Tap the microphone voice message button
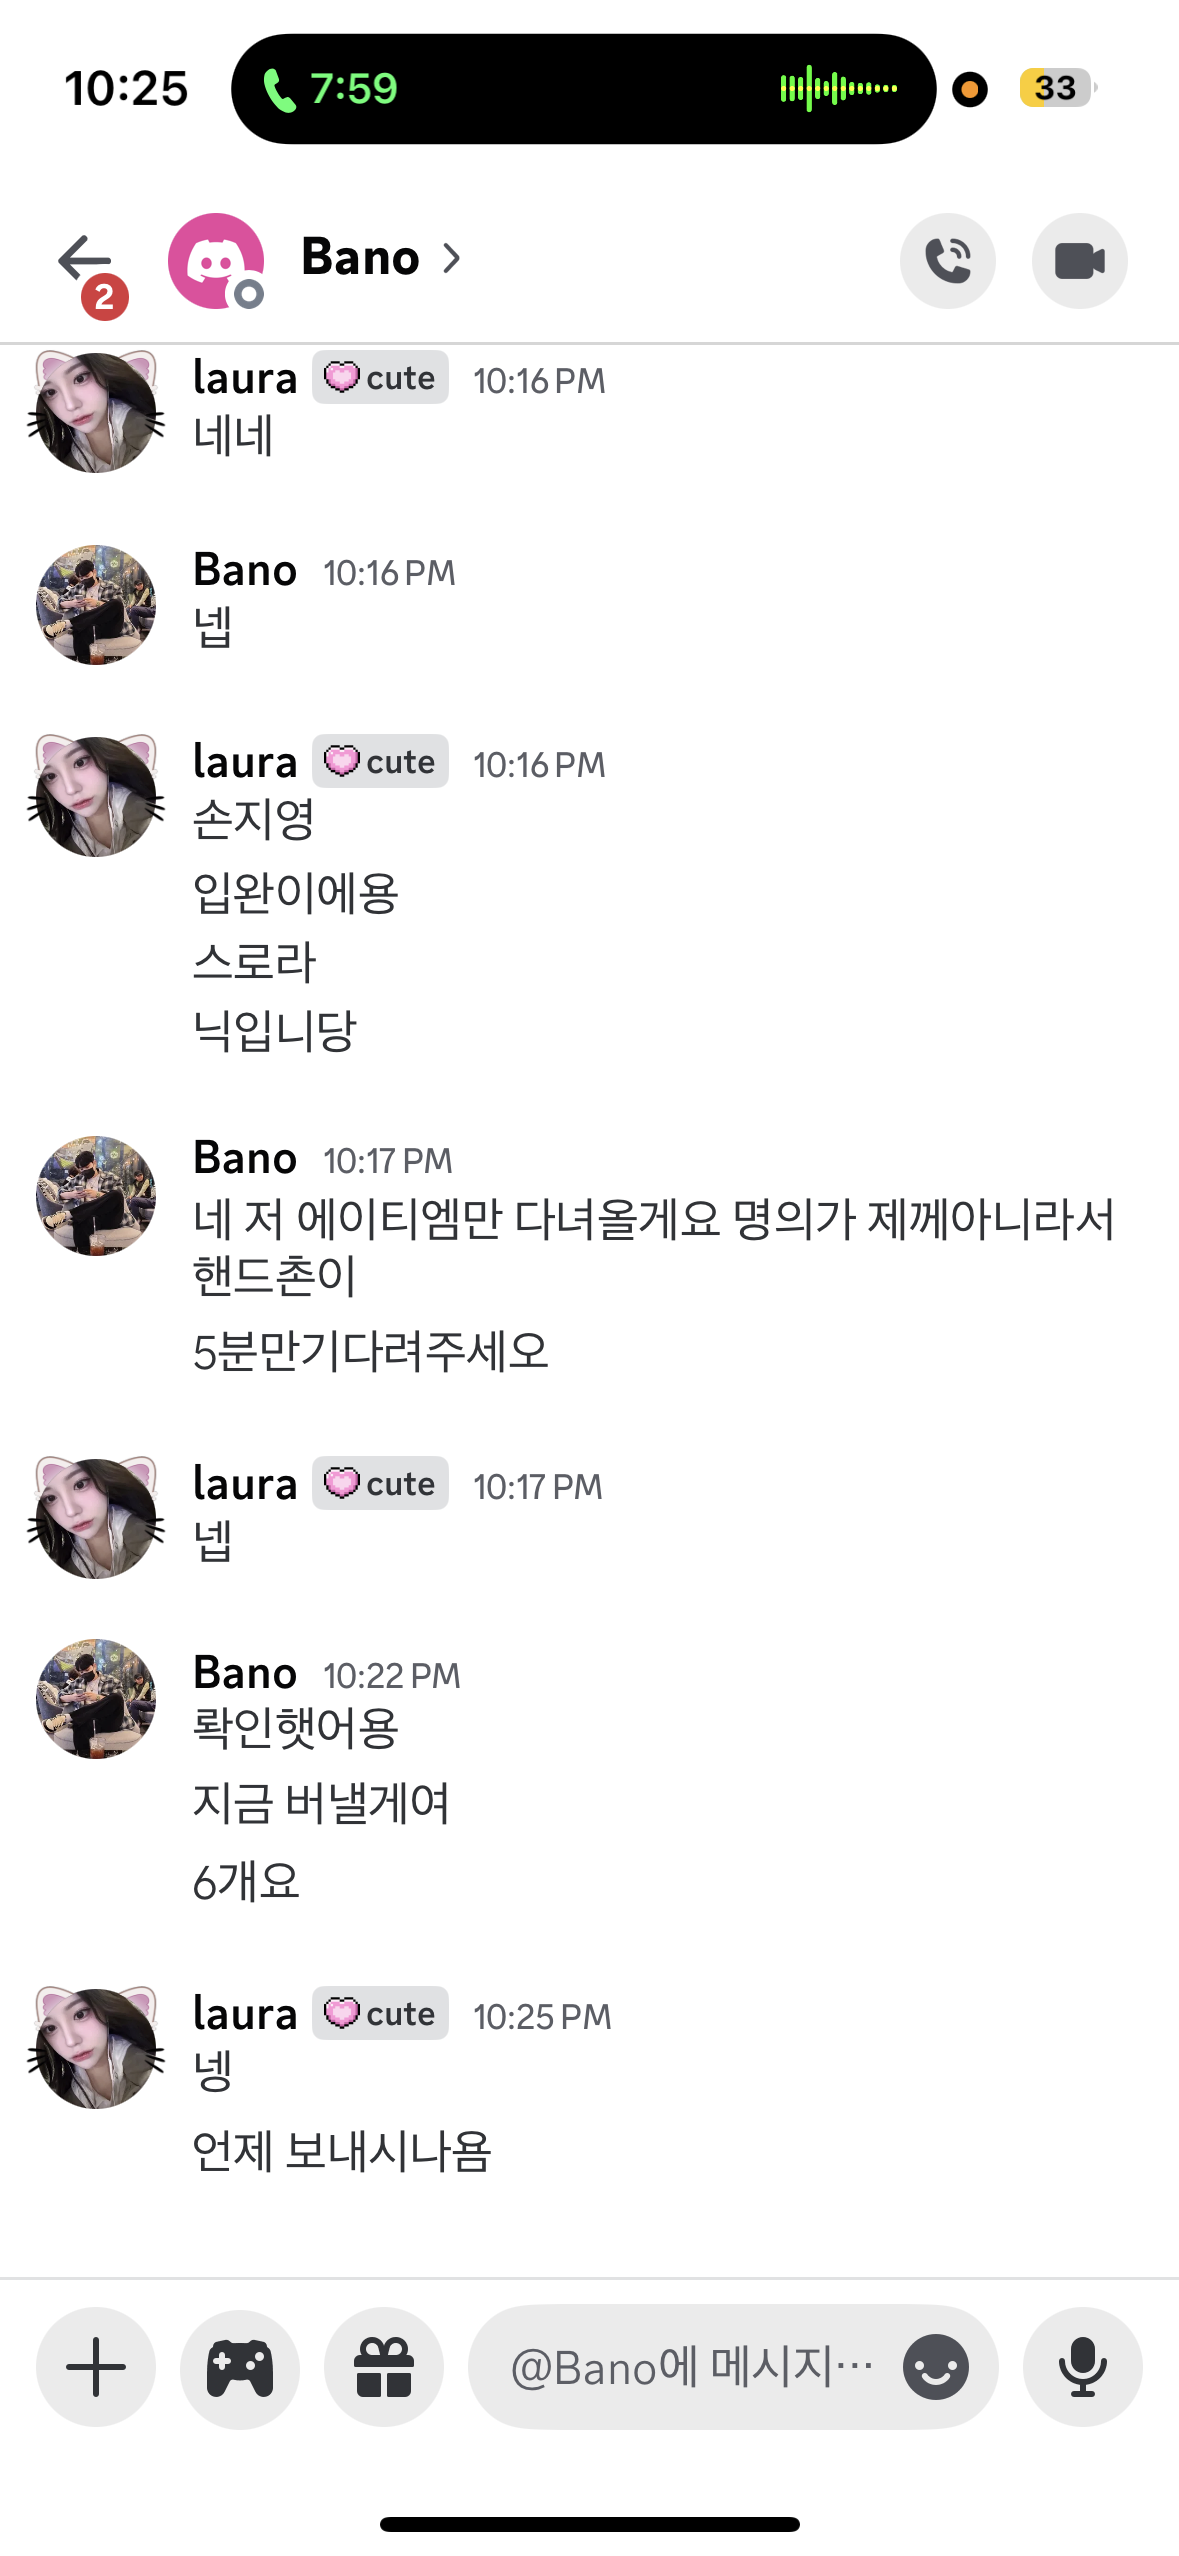 point(1082,2366)
